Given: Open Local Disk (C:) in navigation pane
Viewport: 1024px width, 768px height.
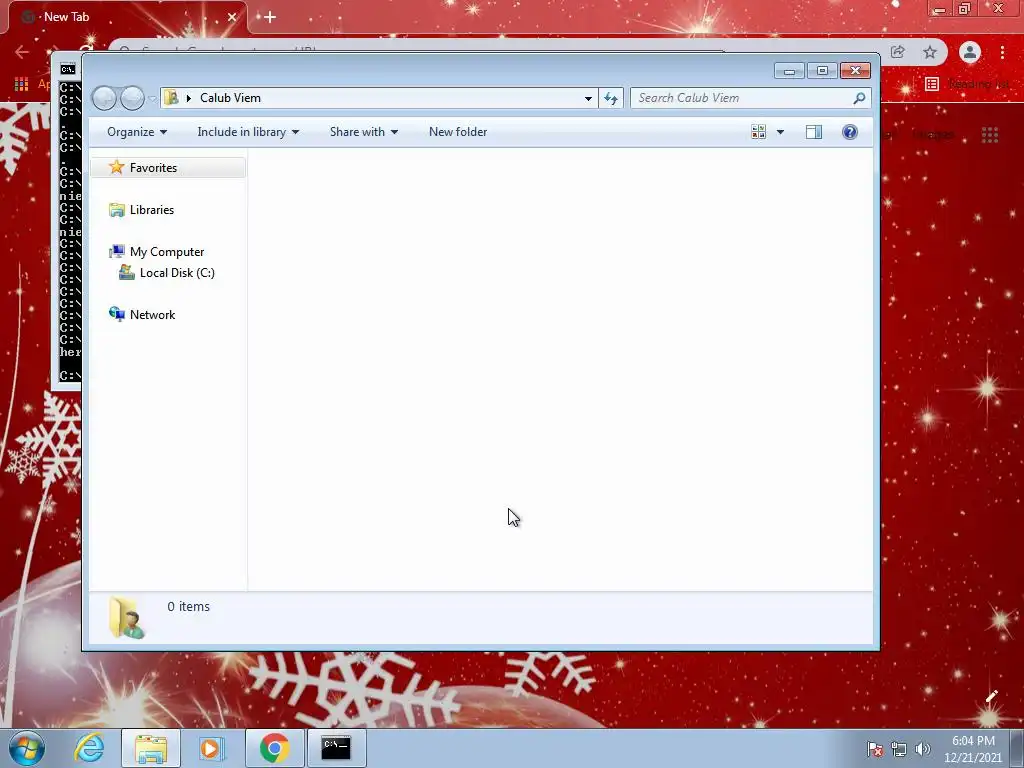Looking at the screenshot, I should coord(177,273).
